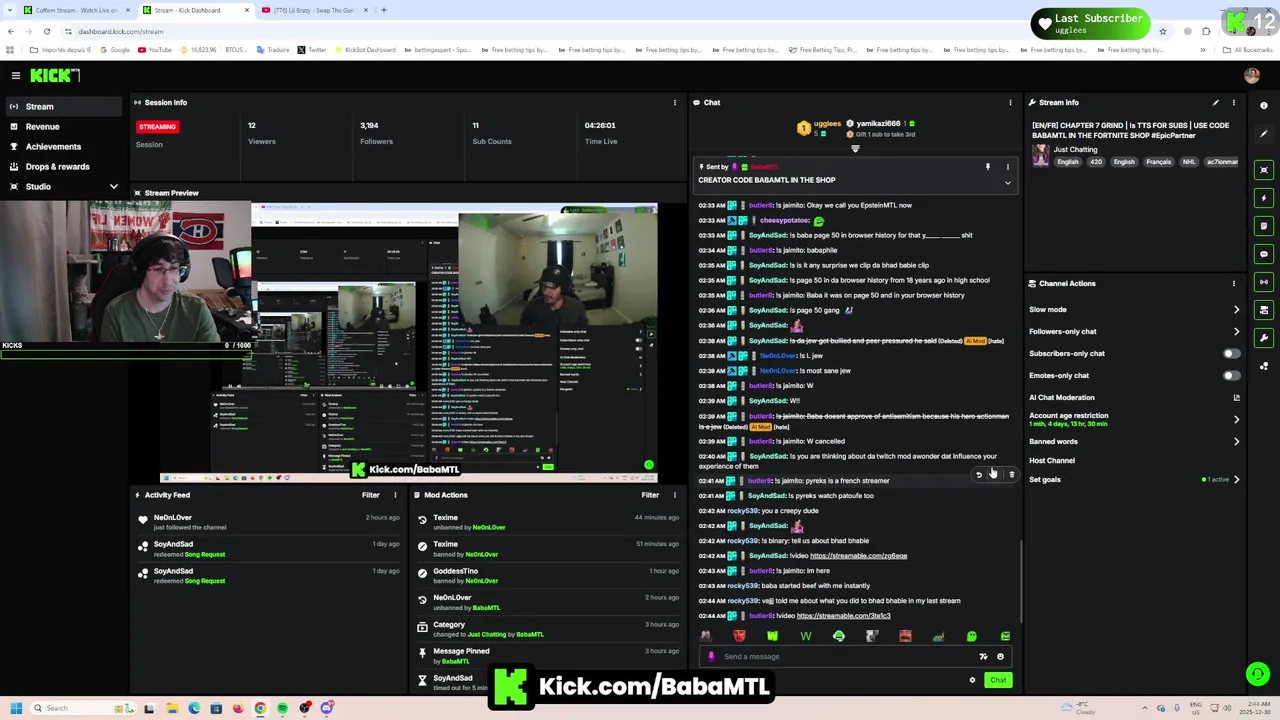Open Windows Start menu
The width and height of the screenshot is (1280, 720).
16,708
